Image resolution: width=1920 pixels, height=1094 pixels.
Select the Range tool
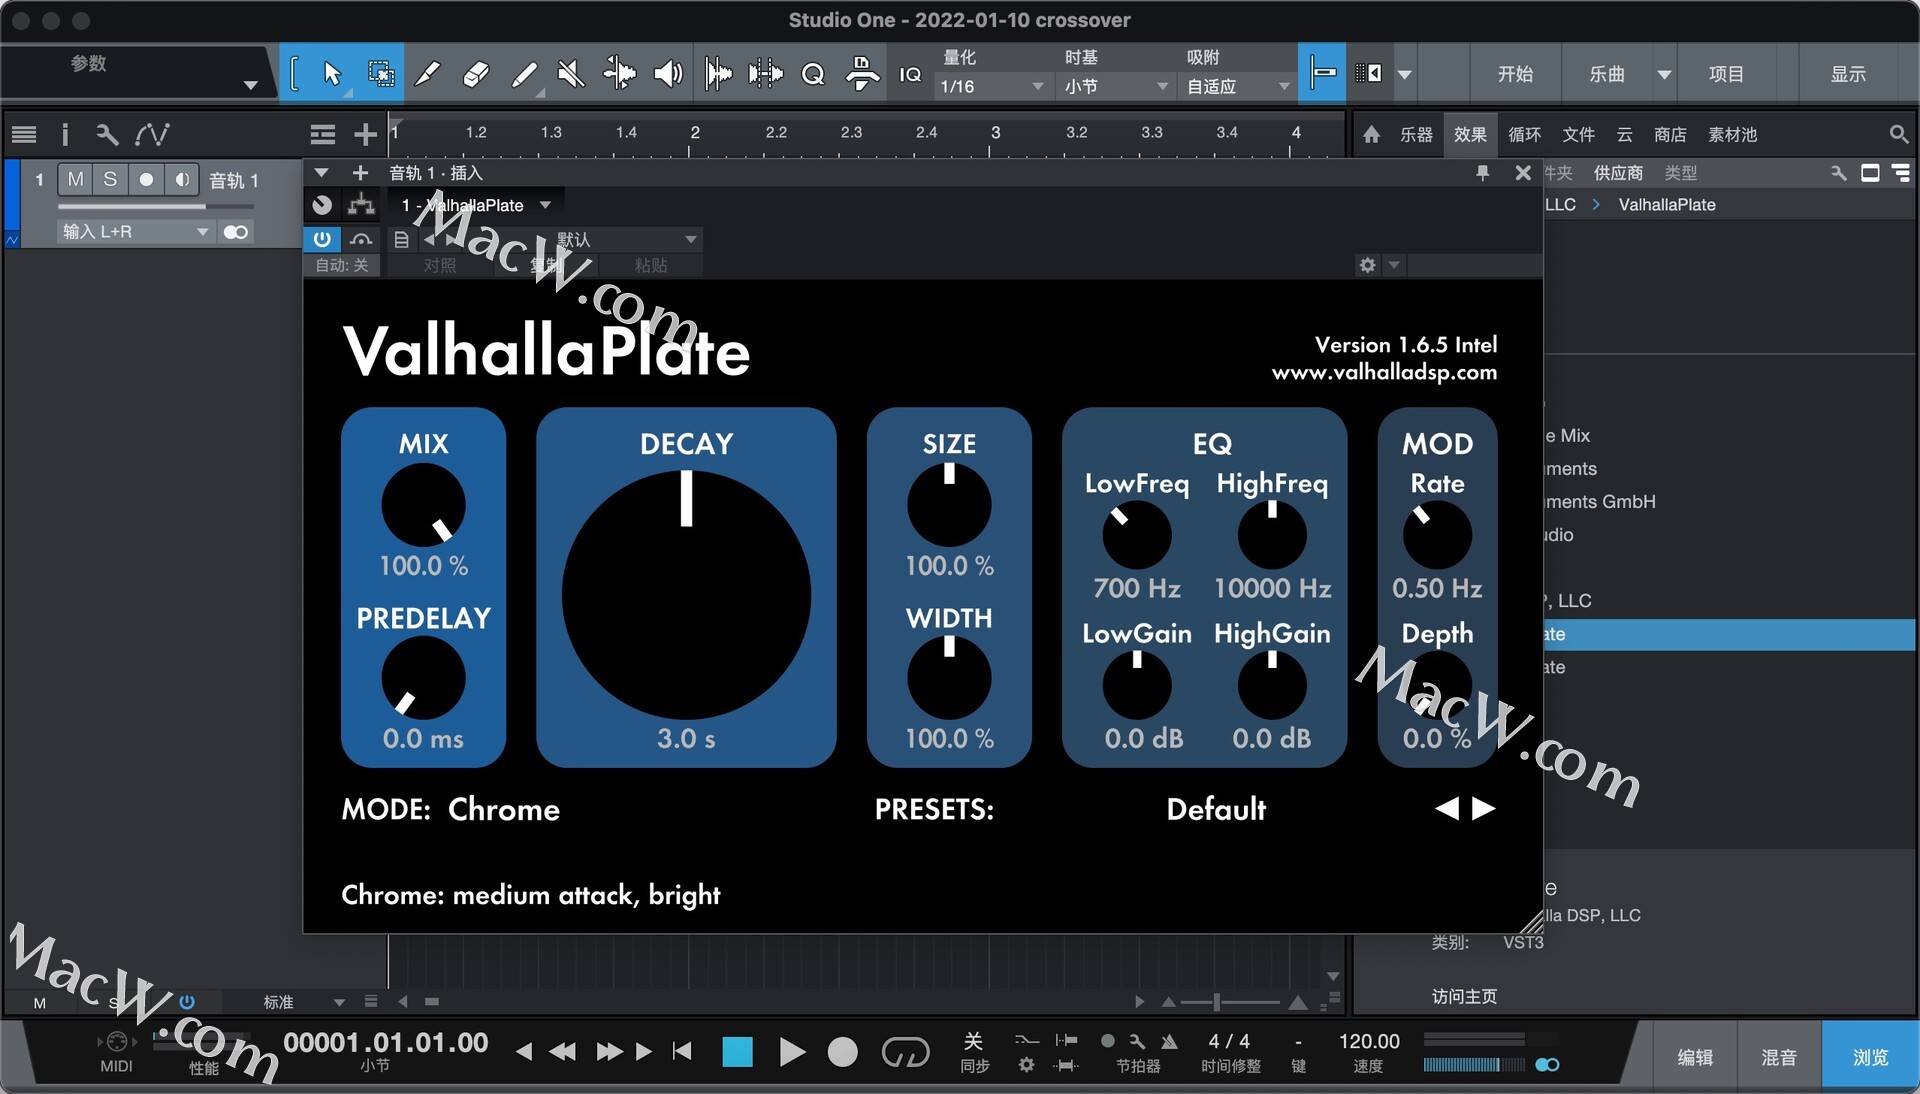380,73
